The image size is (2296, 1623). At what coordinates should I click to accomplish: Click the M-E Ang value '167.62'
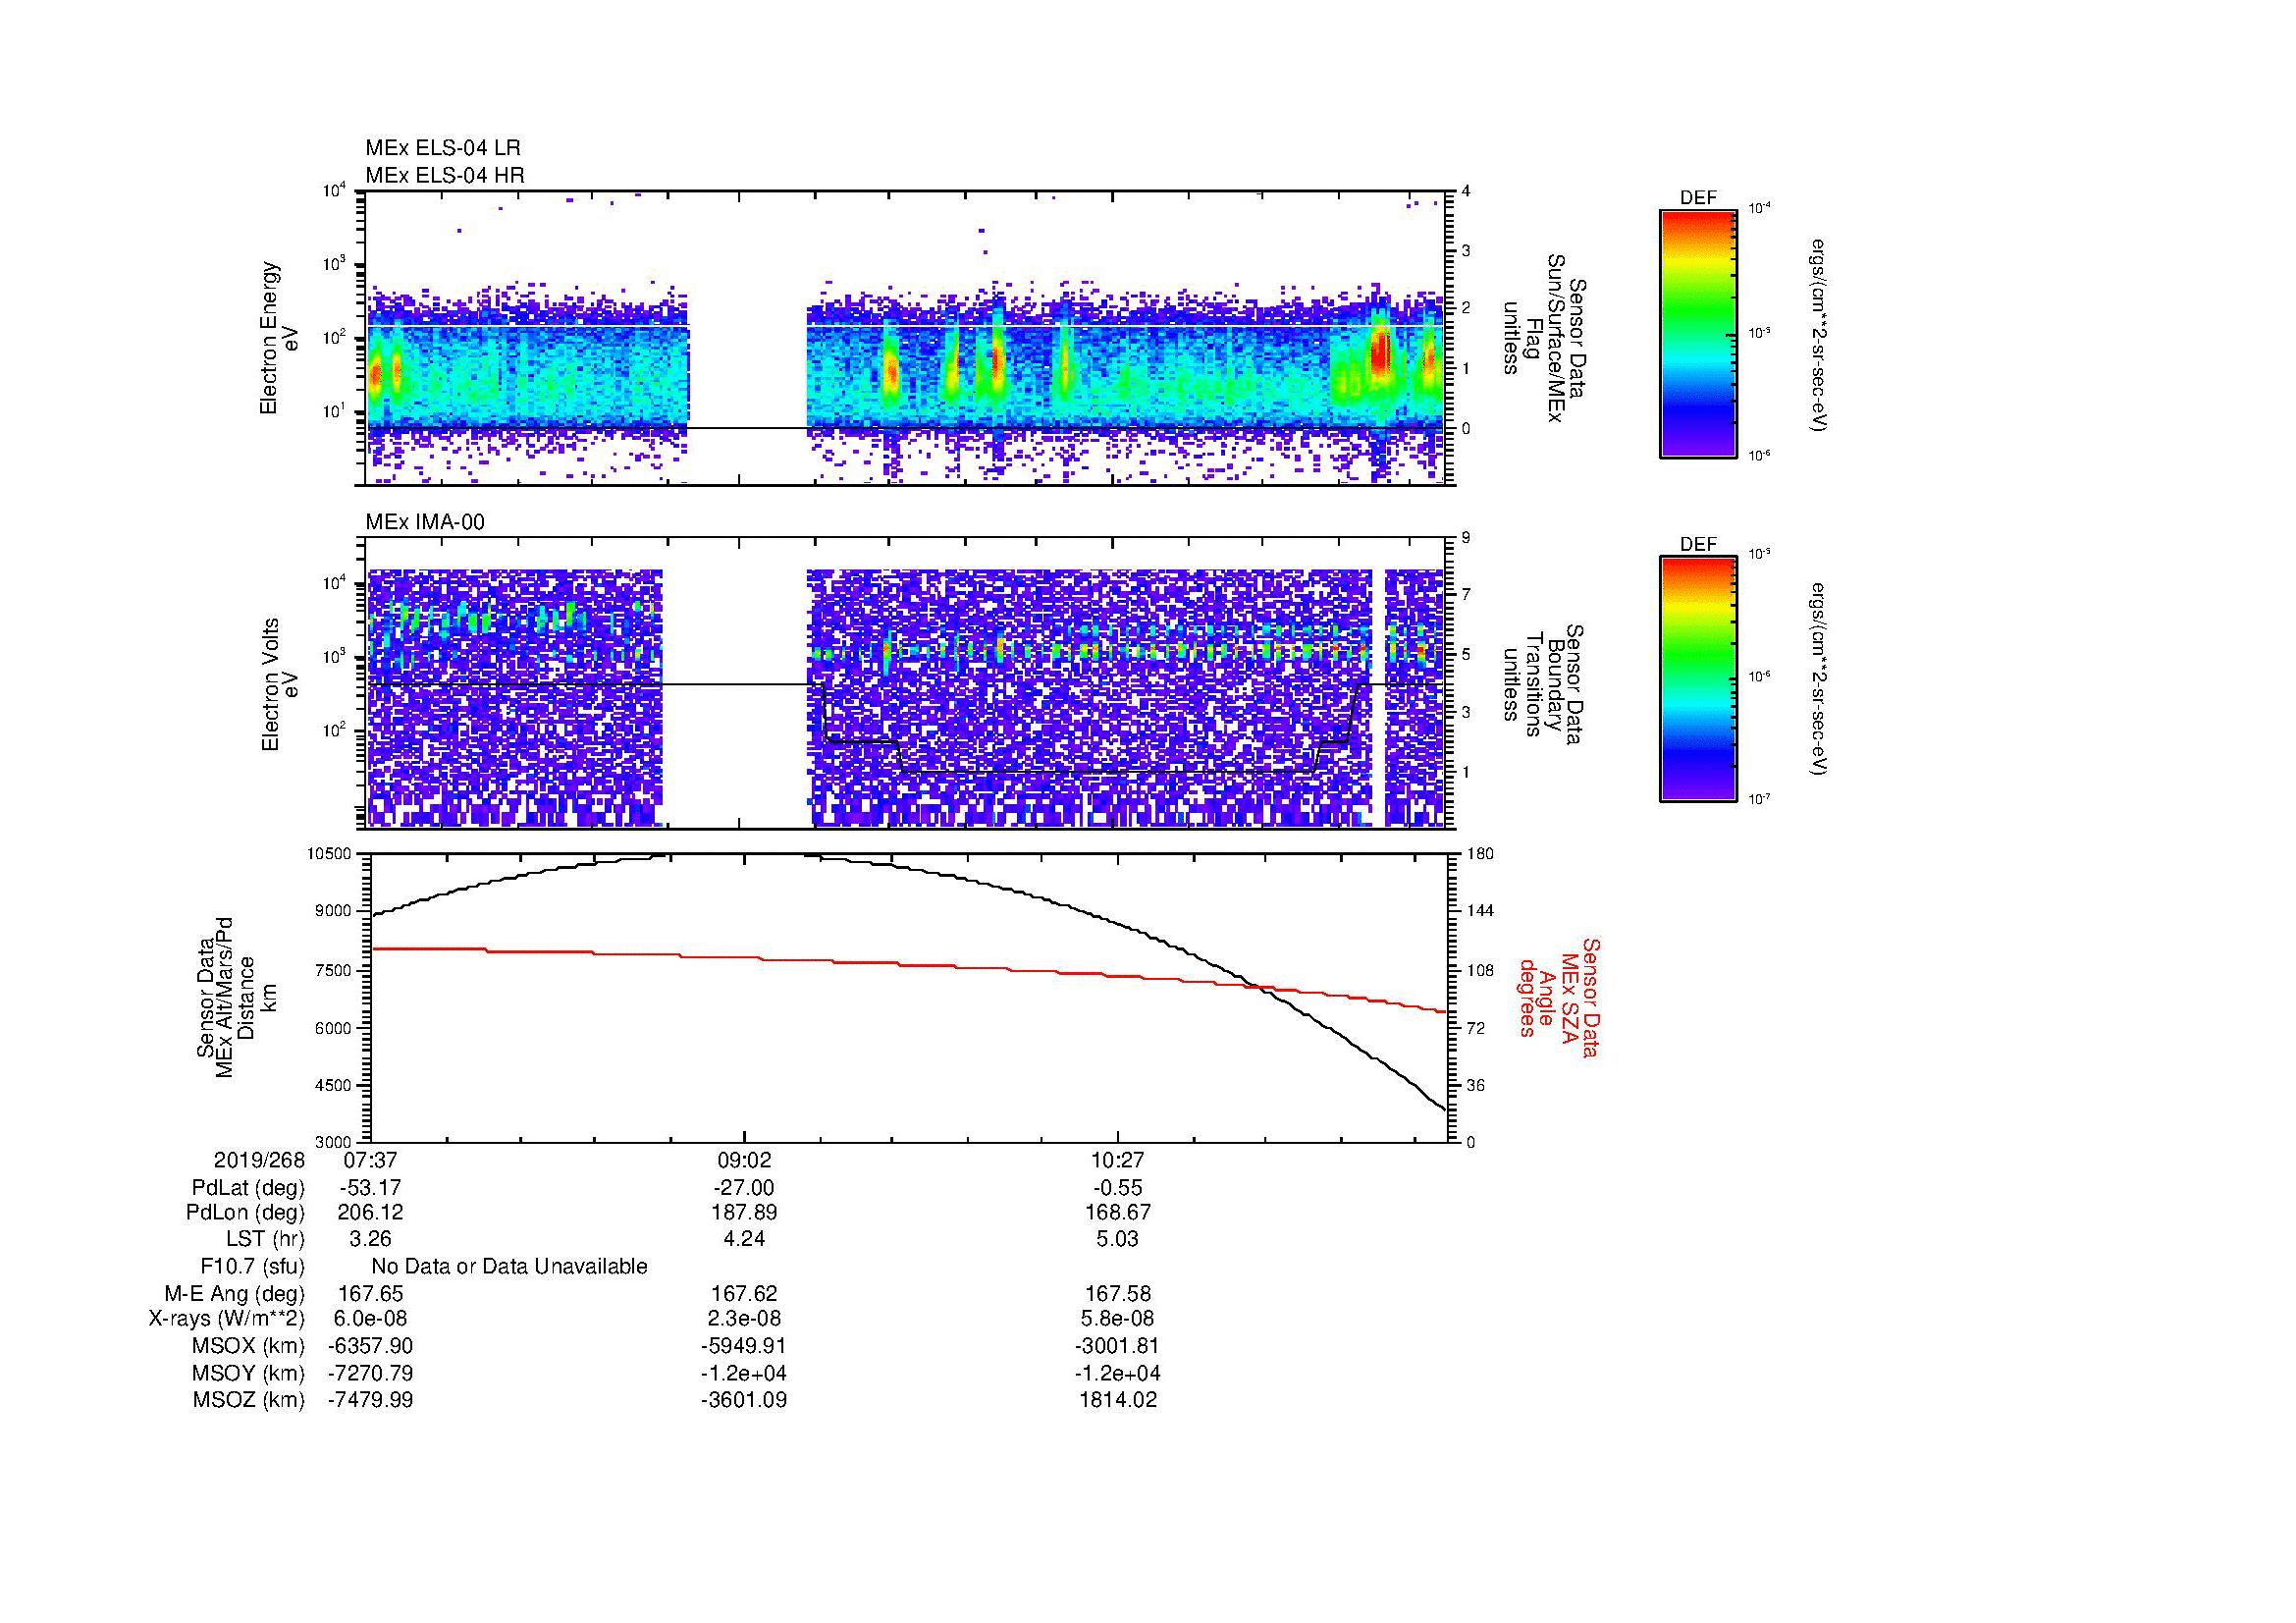(x=744, y=1294)
